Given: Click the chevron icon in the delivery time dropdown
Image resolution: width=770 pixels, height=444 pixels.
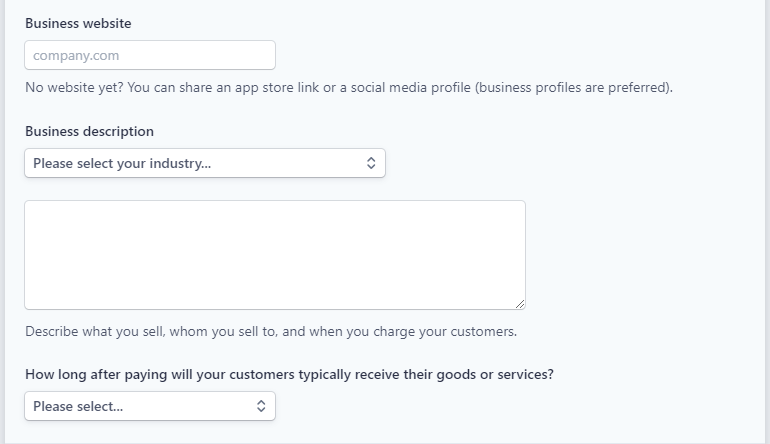Looking at the screenshot, I should [261, 406].
